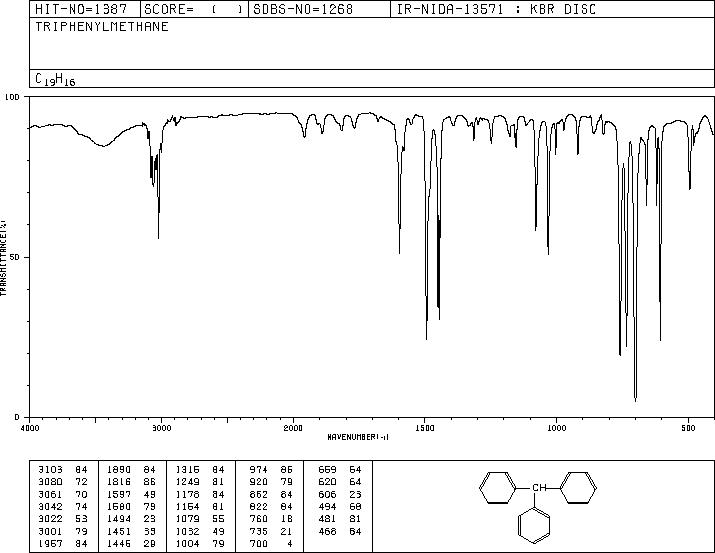
Task: Click the WAVENUMBER axis title
Action: click(358, 437)
